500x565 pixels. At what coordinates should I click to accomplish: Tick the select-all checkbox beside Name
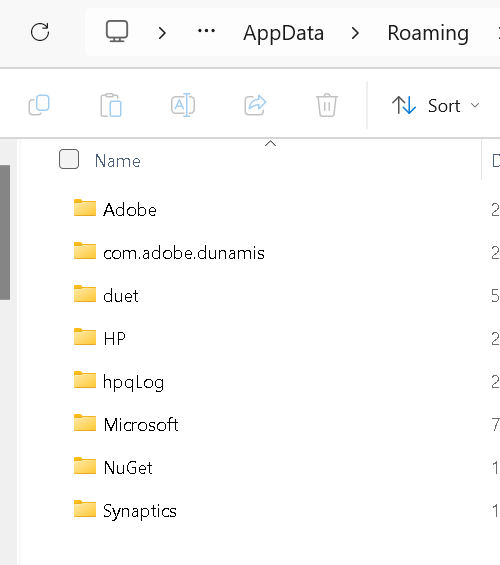pyautogui.click(x=69, y=159)
